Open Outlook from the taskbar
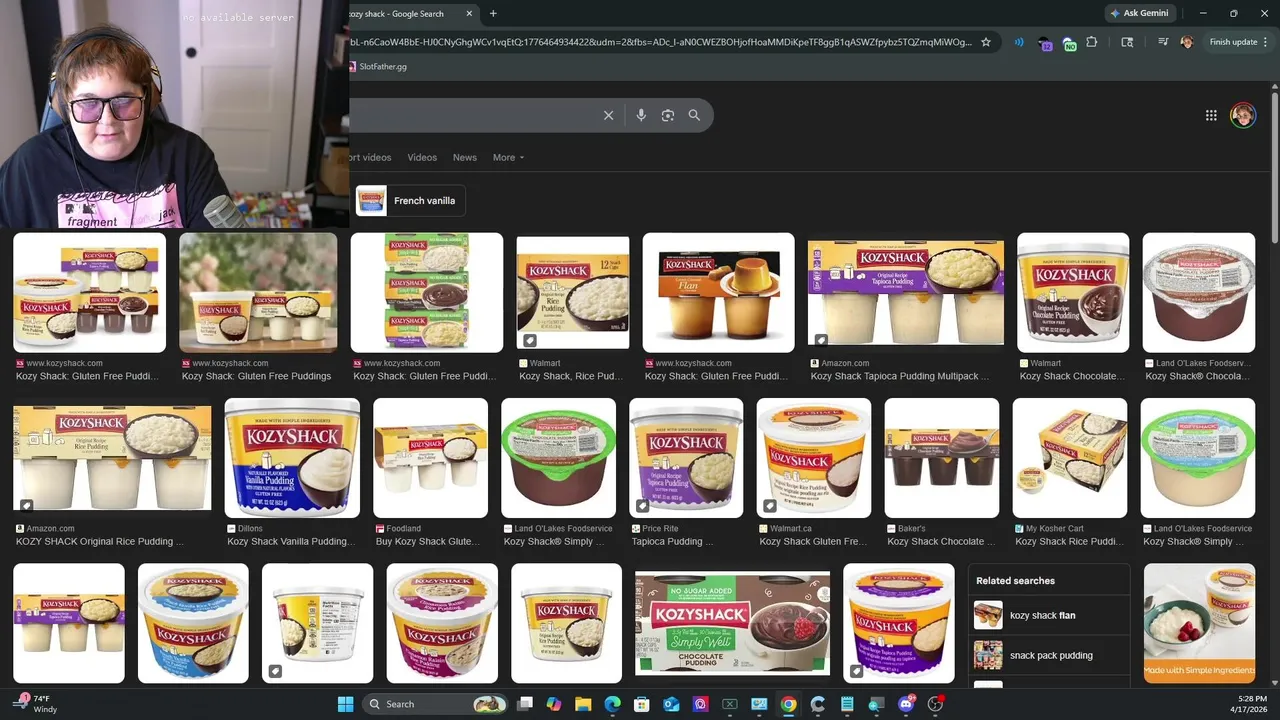The height and width of the screenshot is (720, 1280). (671, 704)
